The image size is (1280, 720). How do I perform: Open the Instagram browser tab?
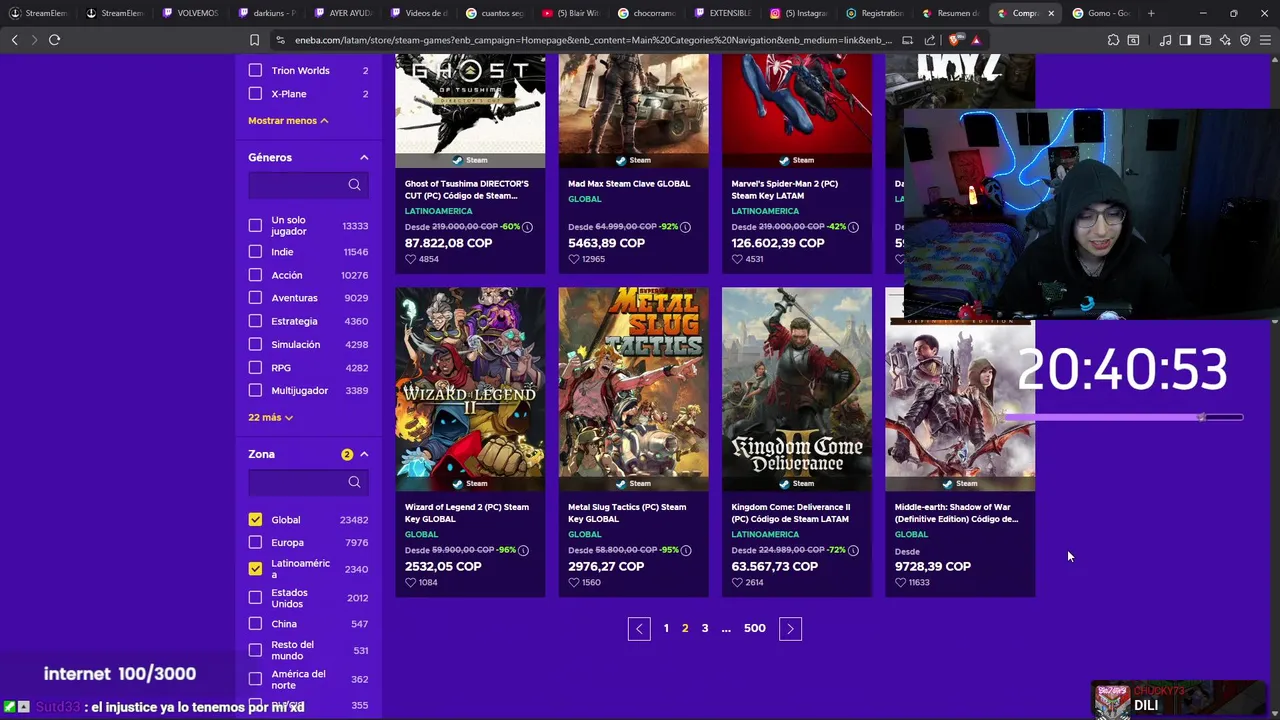click(798, 13)
